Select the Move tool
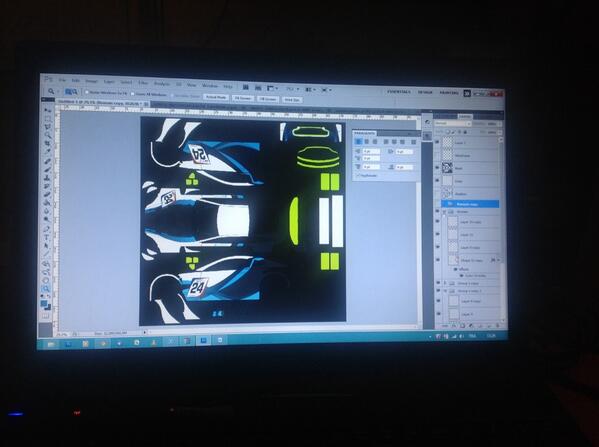The width and height of the screenshot is (599, 447). pyautogui.click(x=47, y=110)
